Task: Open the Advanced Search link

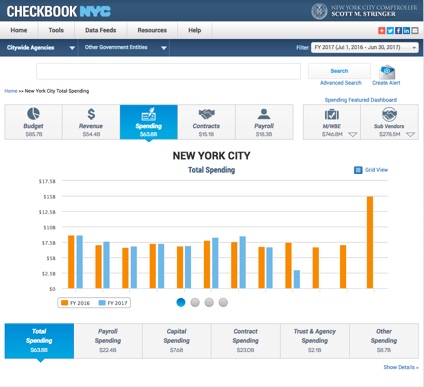Action: pyautogui.click(x=341, y=83)
